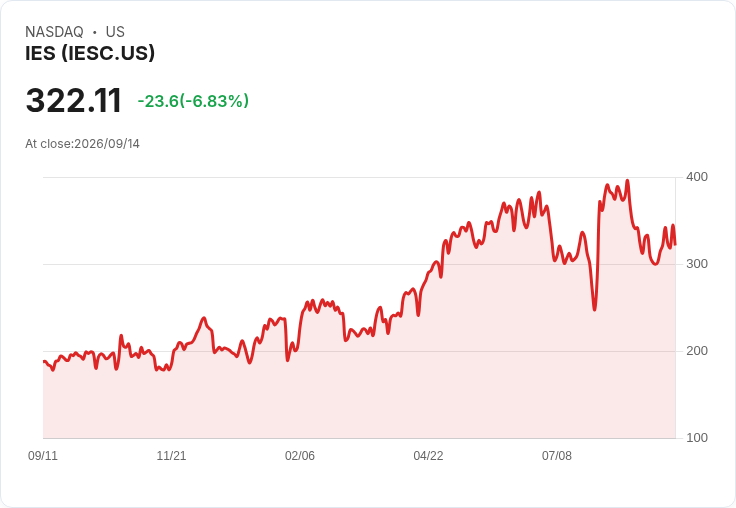
Task: Select the 07/08 date on x-axis
Action: 557,456
